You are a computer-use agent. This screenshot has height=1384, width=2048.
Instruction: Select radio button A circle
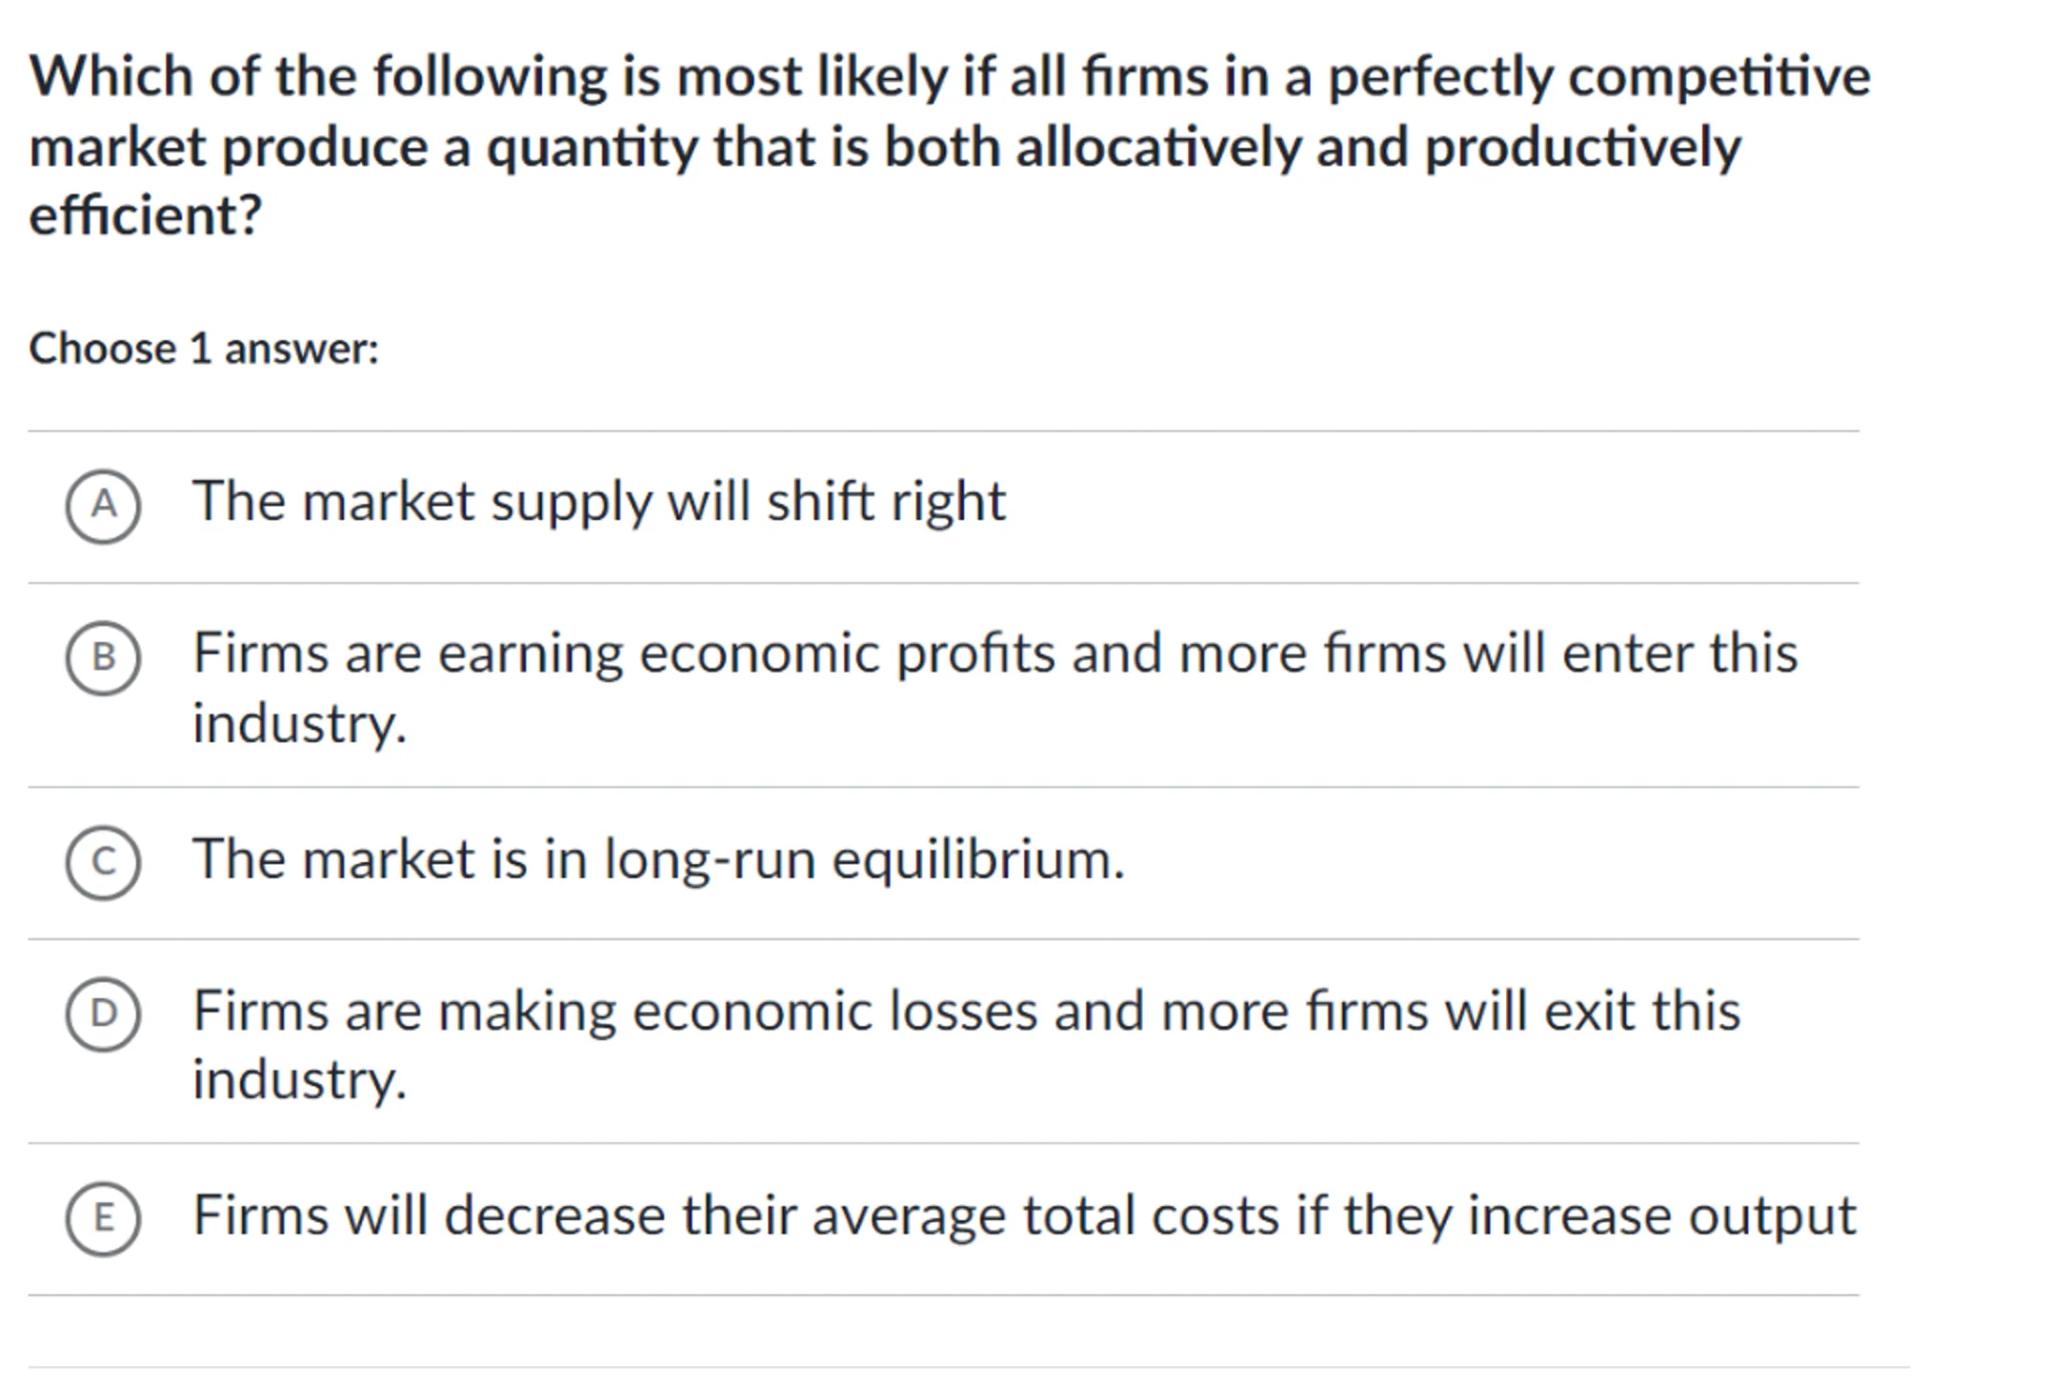(103, 506)
